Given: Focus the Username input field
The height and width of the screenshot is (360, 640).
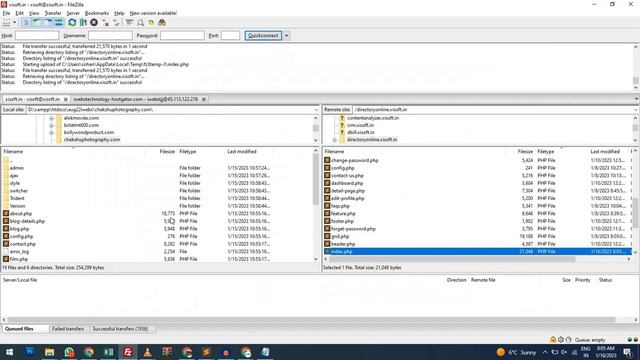Looking at the screenshot, I should point(110,36).
